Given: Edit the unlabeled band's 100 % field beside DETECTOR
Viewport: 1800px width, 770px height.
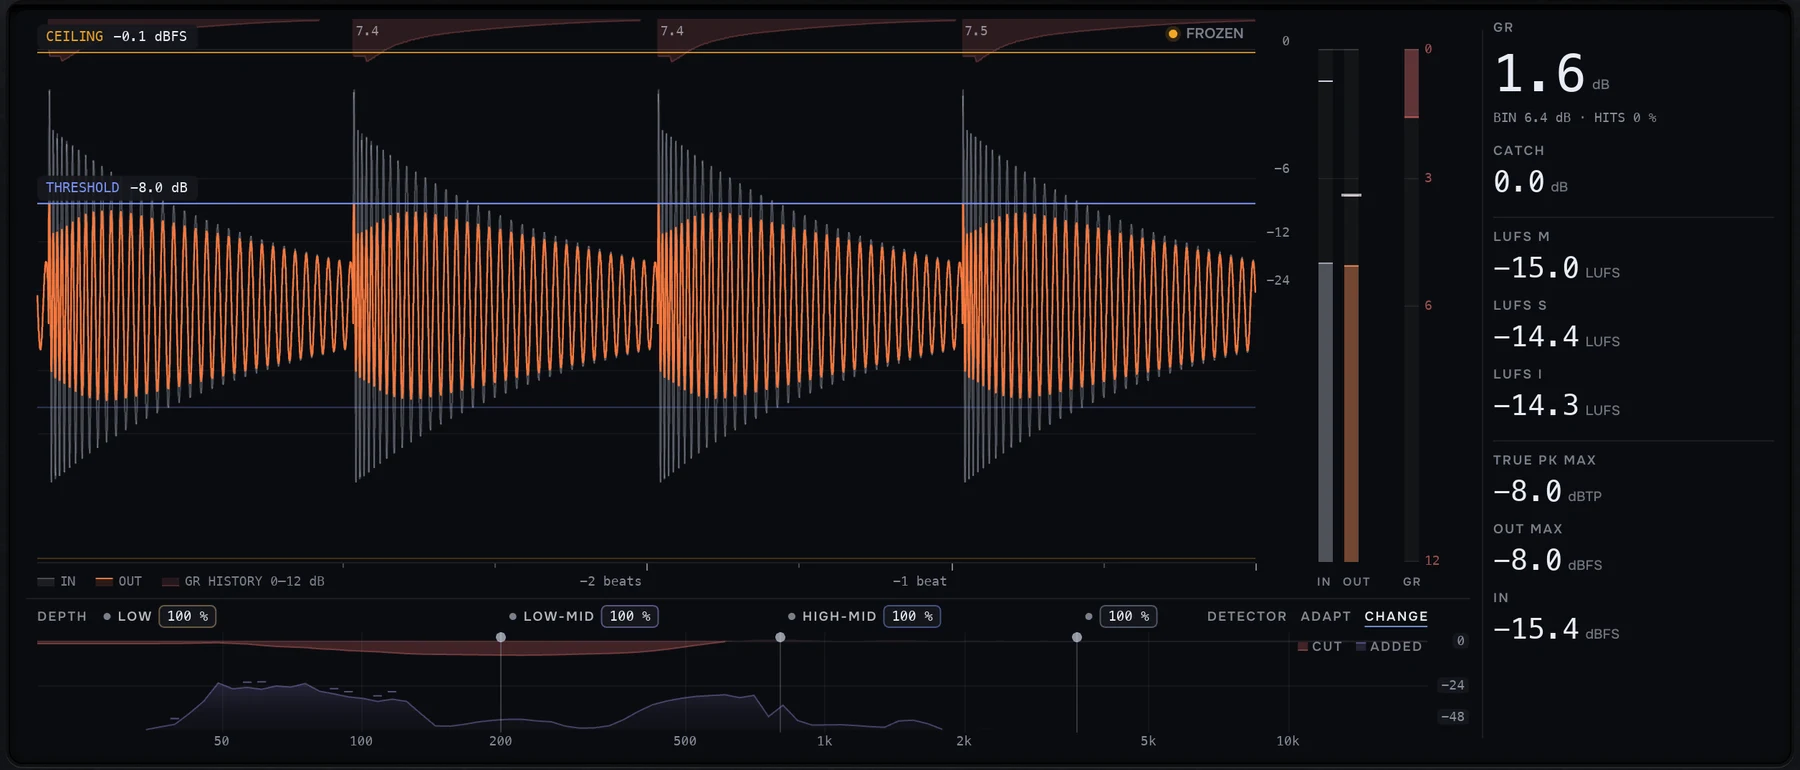Looking at the screenshot, I should click(x=1128, y=617).
